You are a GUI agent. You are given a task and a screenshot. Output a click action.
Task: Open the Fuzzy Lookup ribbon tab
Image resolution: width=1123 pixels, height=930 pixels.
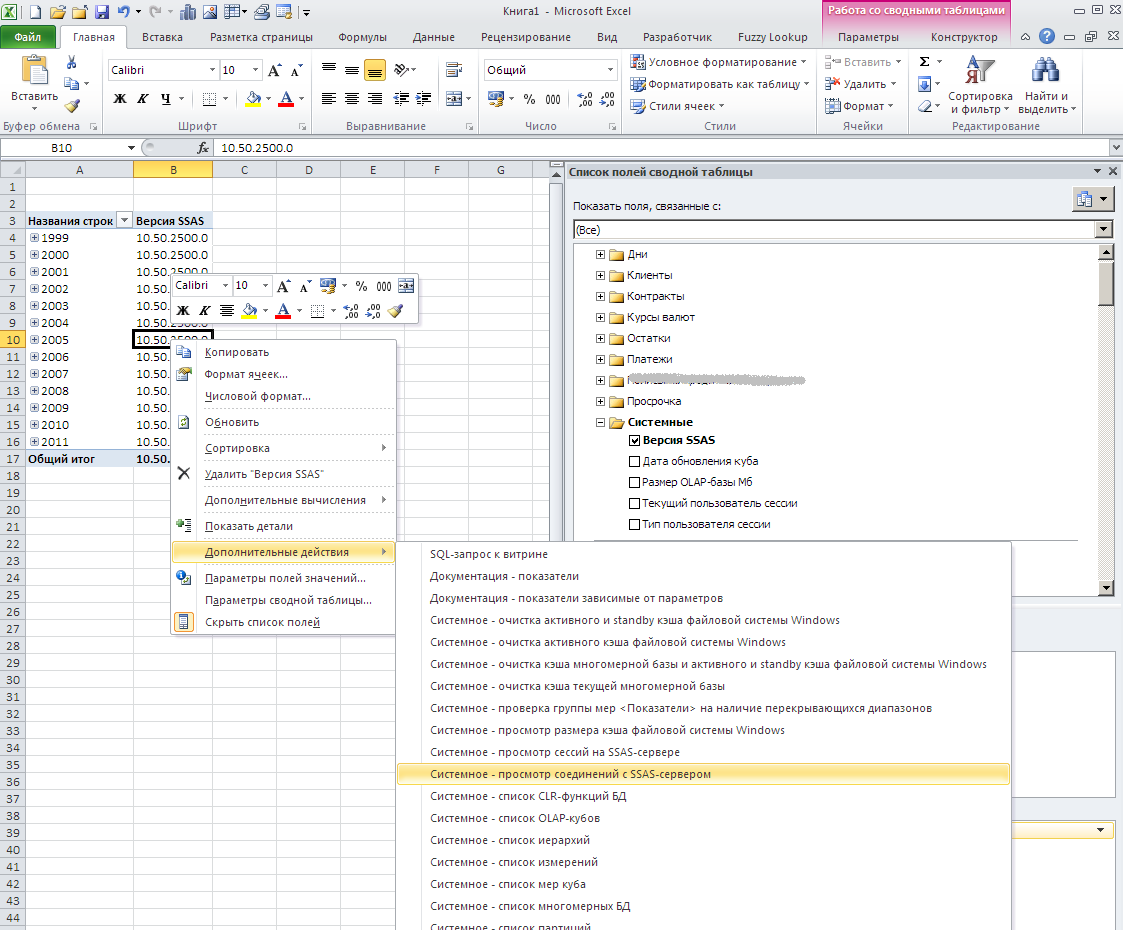click(772, 37)
